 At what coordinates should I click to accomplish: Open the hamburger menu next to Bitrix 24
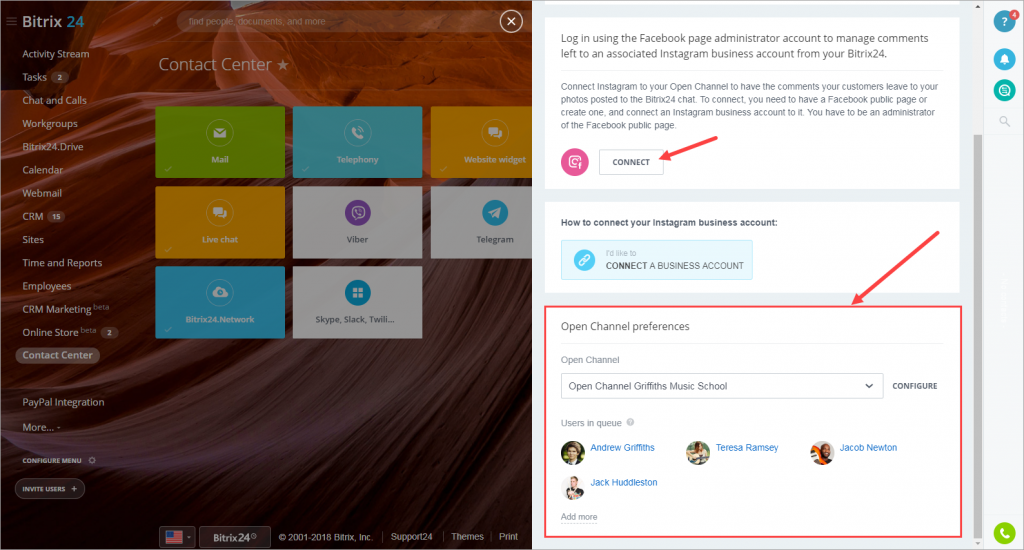(x=11, y=22)
